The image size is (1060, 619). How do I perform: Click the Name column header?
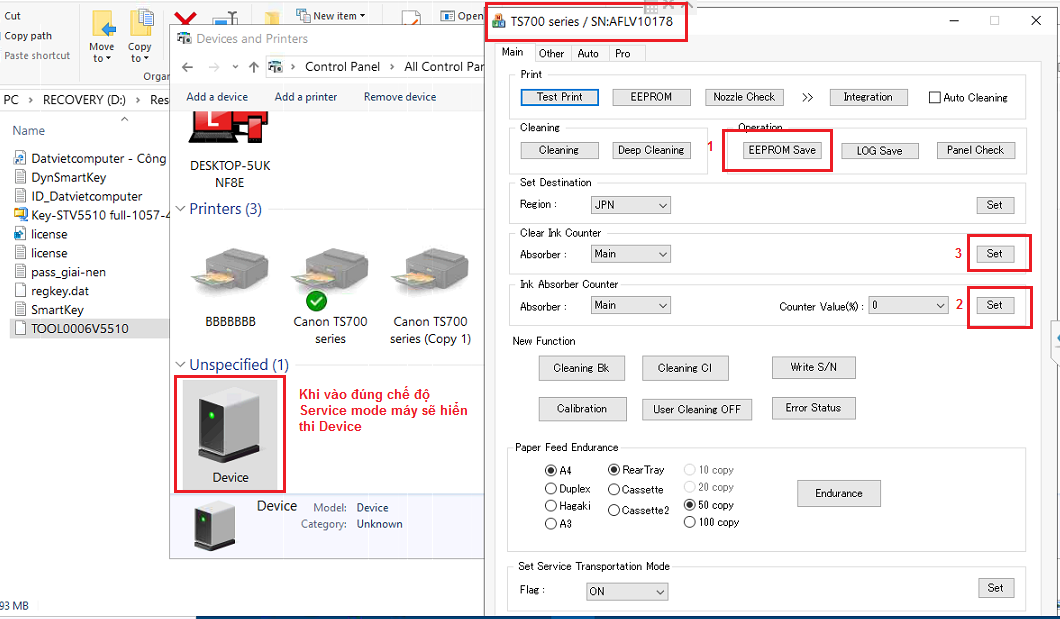point(28,130)
